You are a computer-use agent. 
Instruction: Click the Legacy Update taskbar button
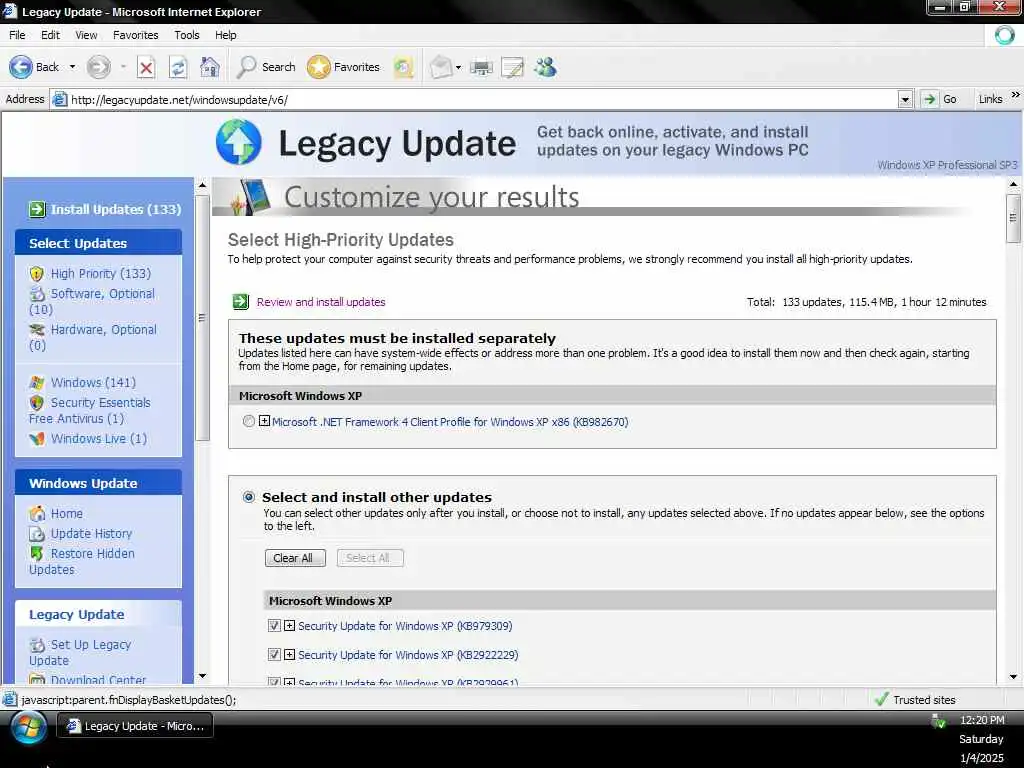135,726
